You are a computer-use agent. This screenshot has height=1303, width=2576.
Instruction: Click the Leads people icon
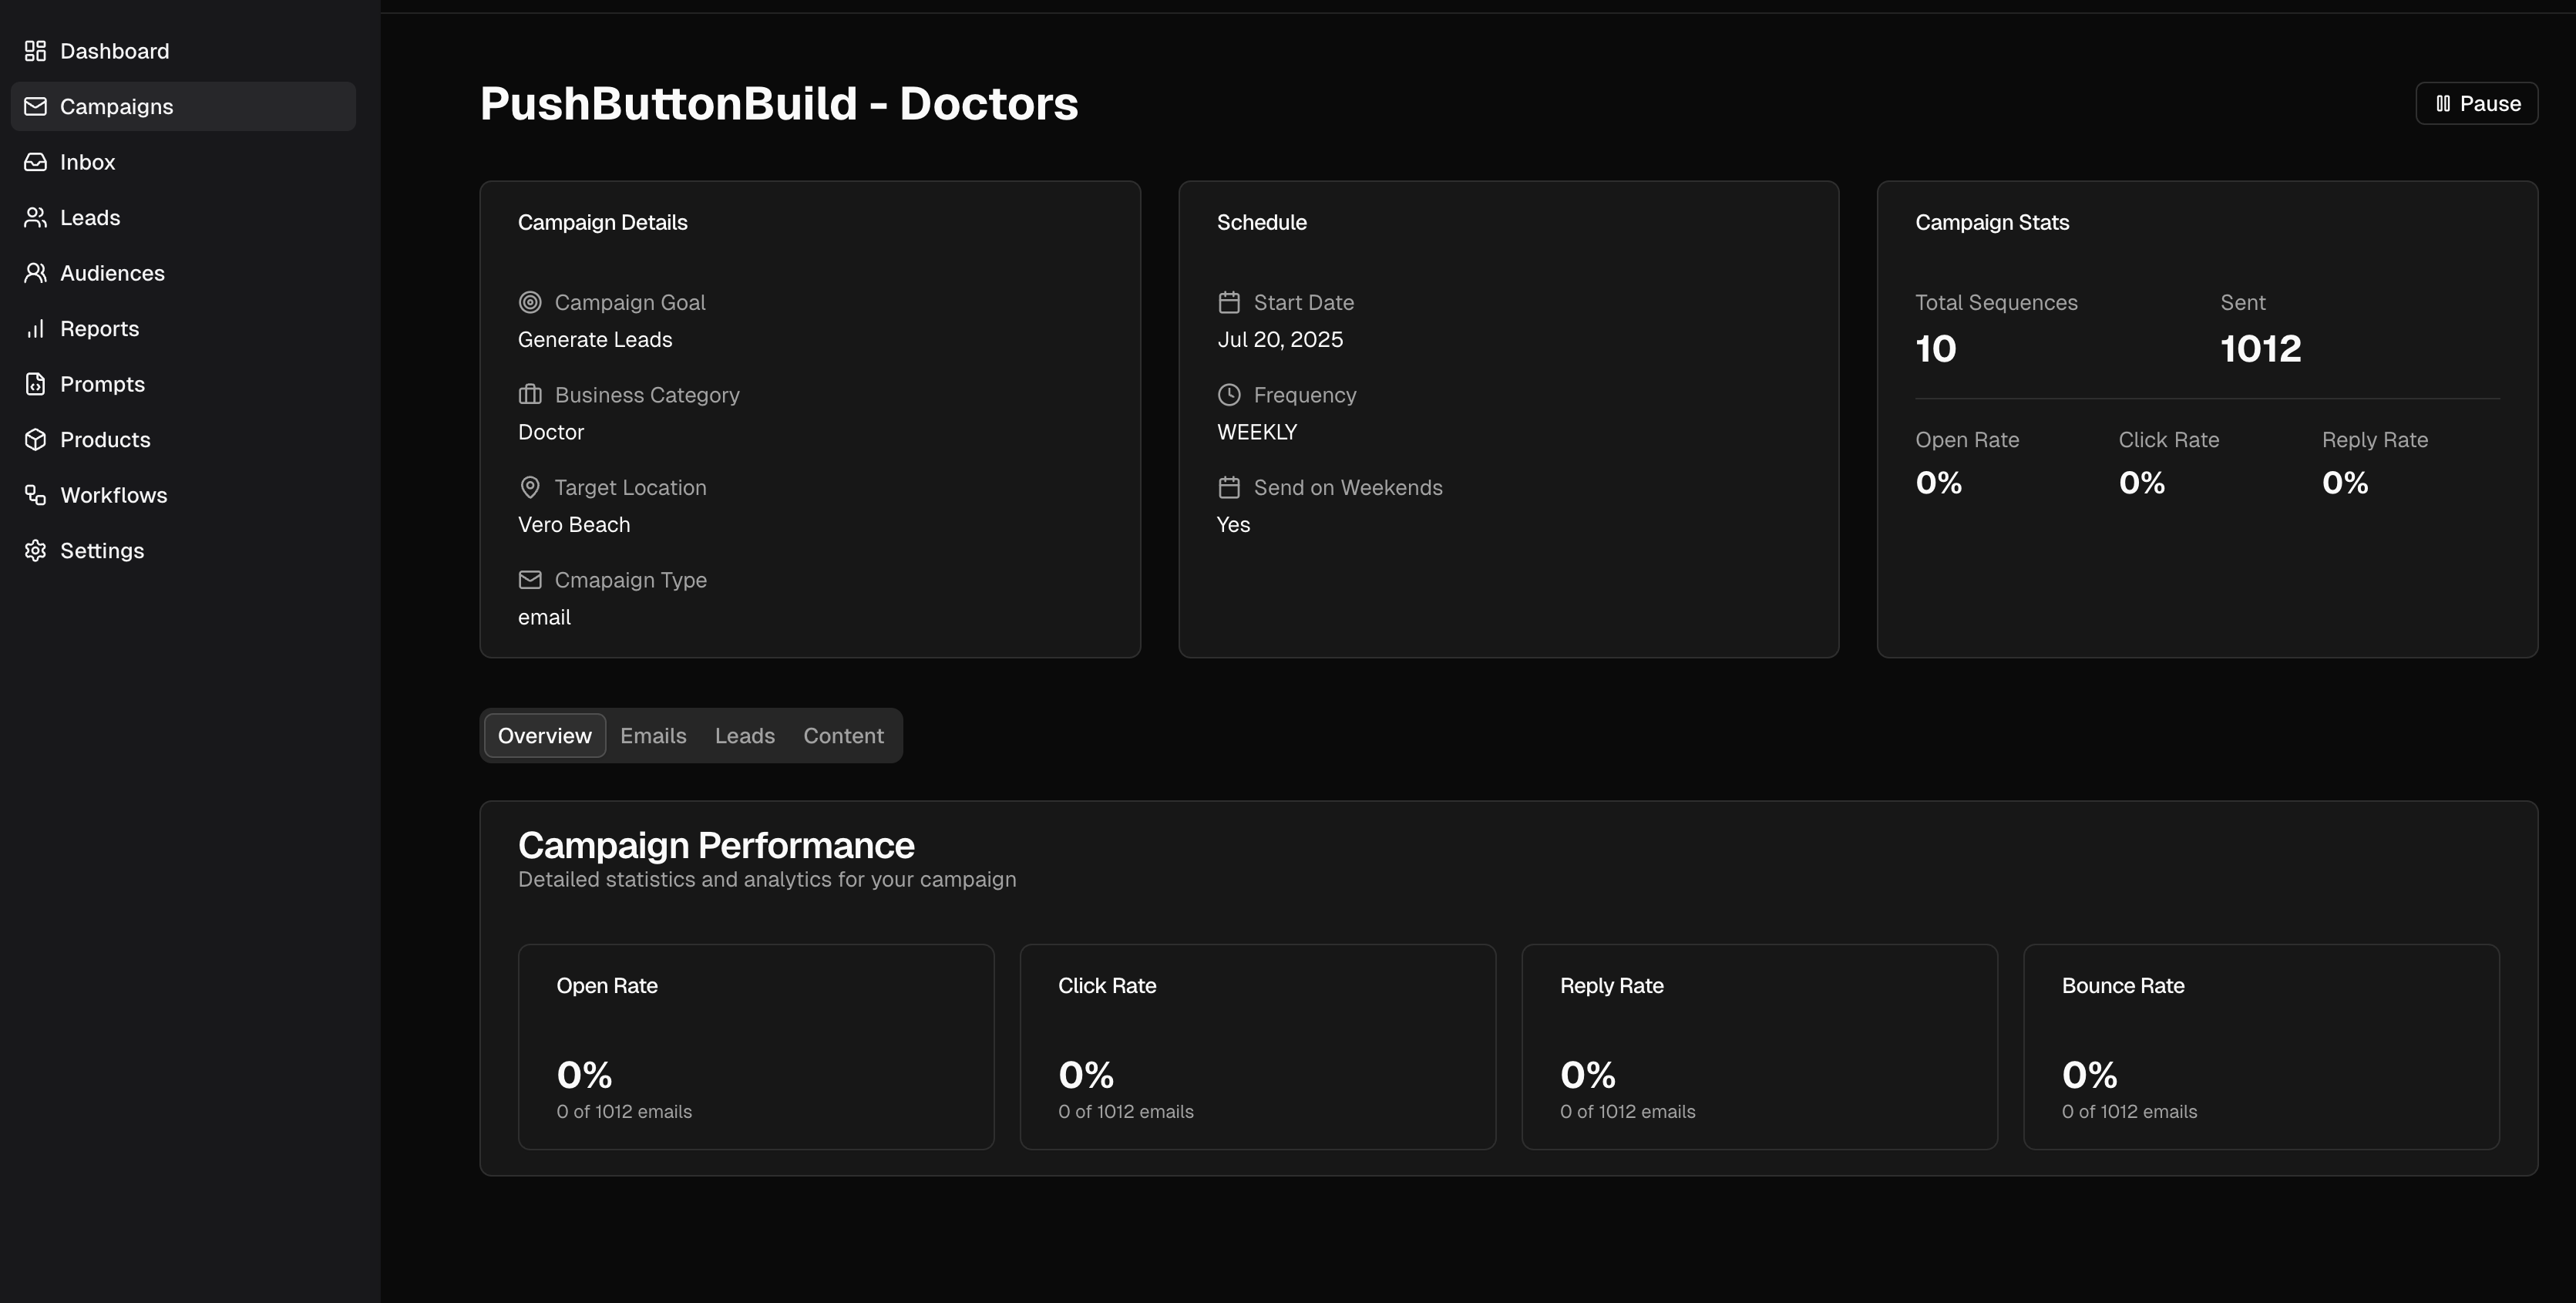point(36,217)
